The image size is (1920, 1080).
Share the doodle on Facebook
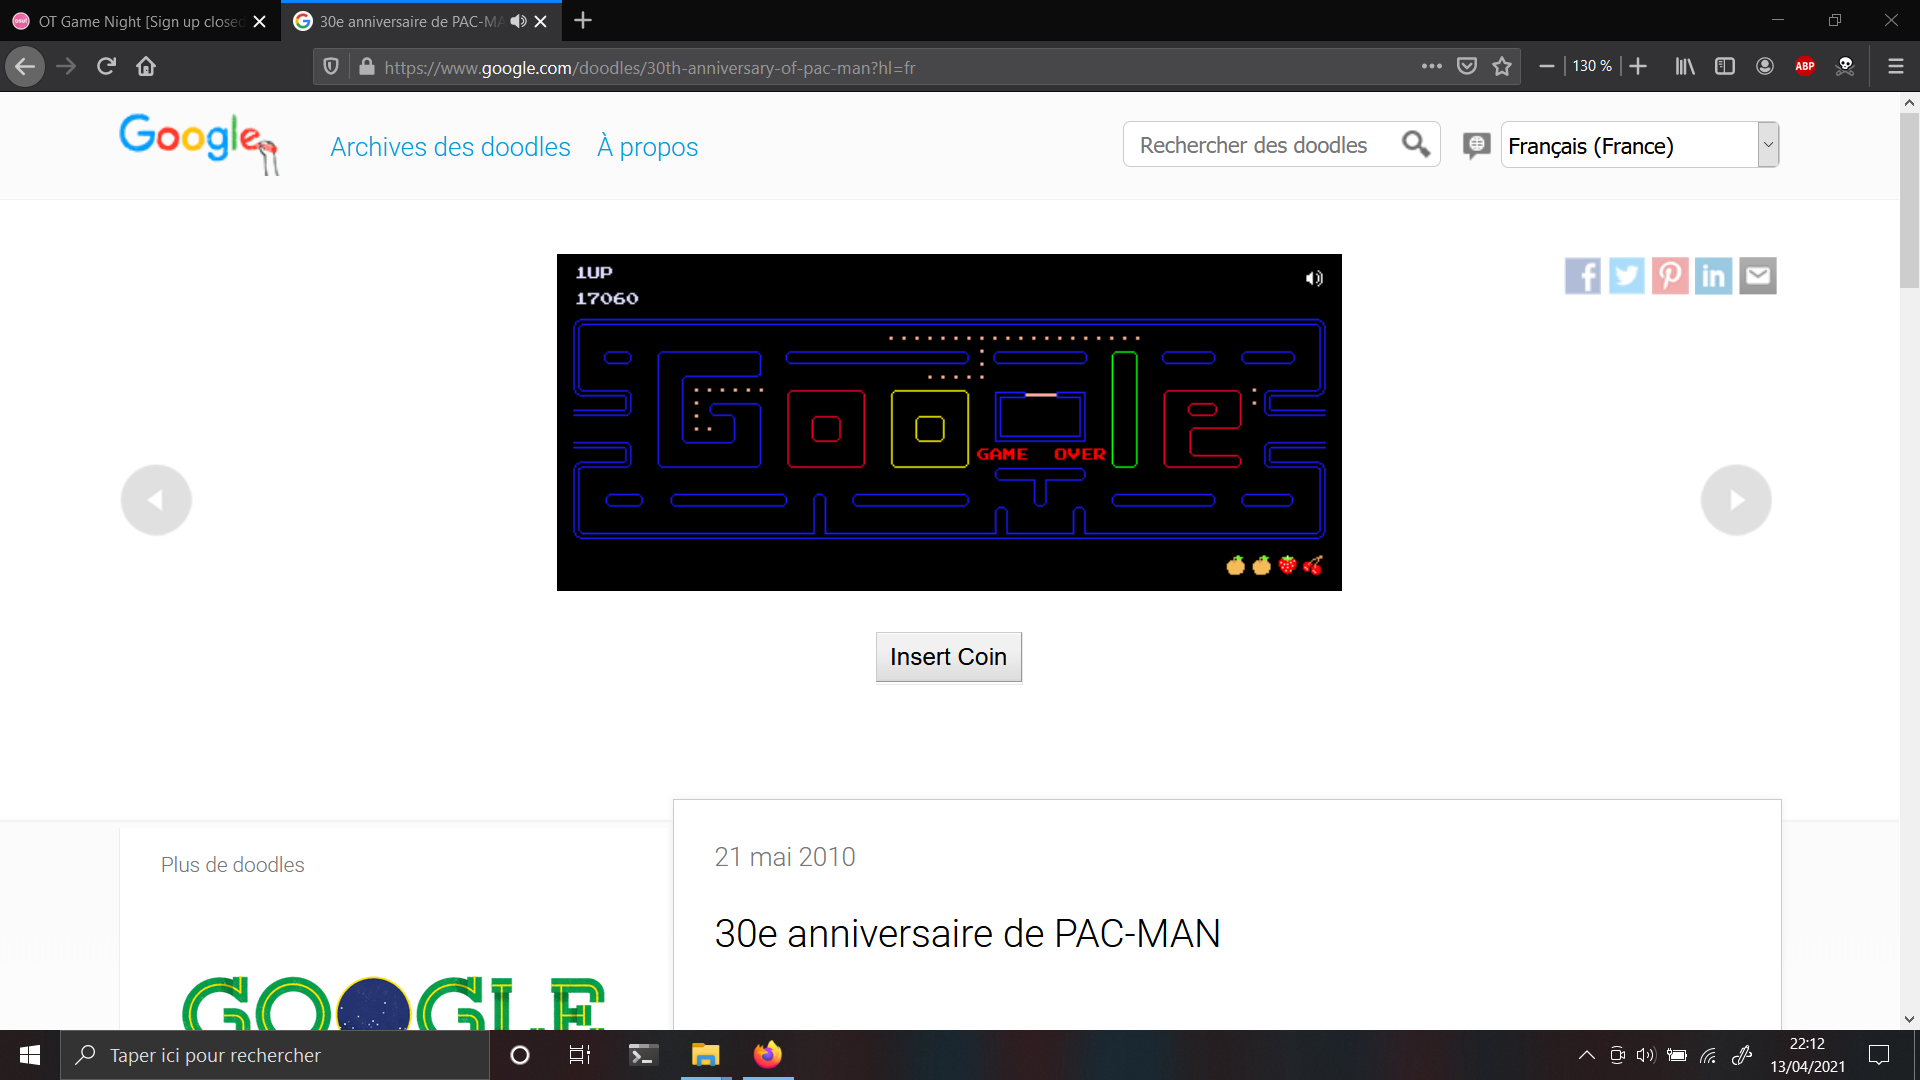tap(1583, 276)
